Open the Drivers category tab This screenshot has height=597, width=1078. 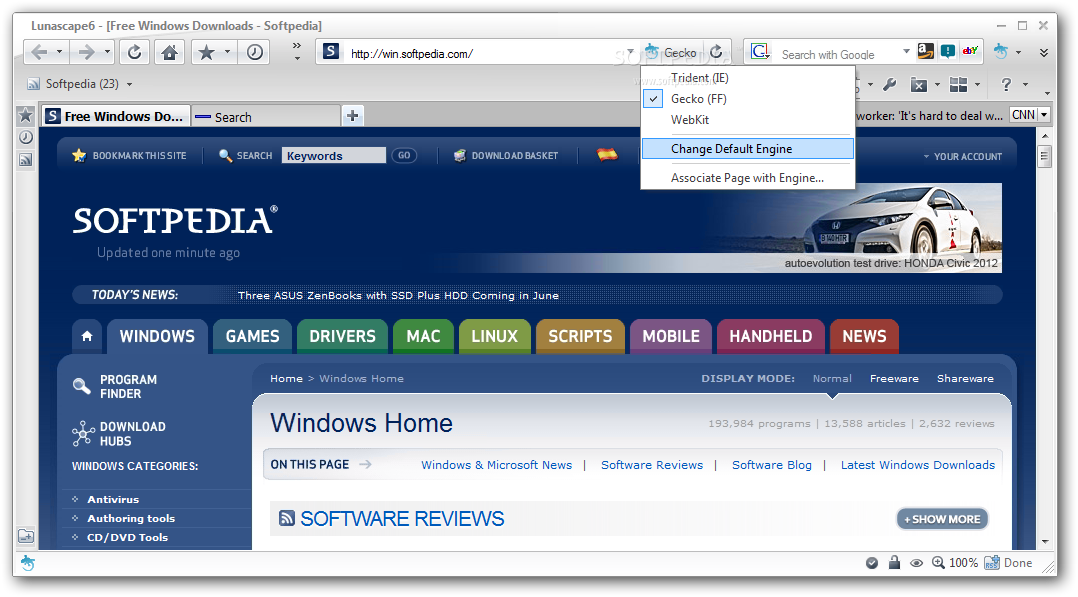click(342, 336)
